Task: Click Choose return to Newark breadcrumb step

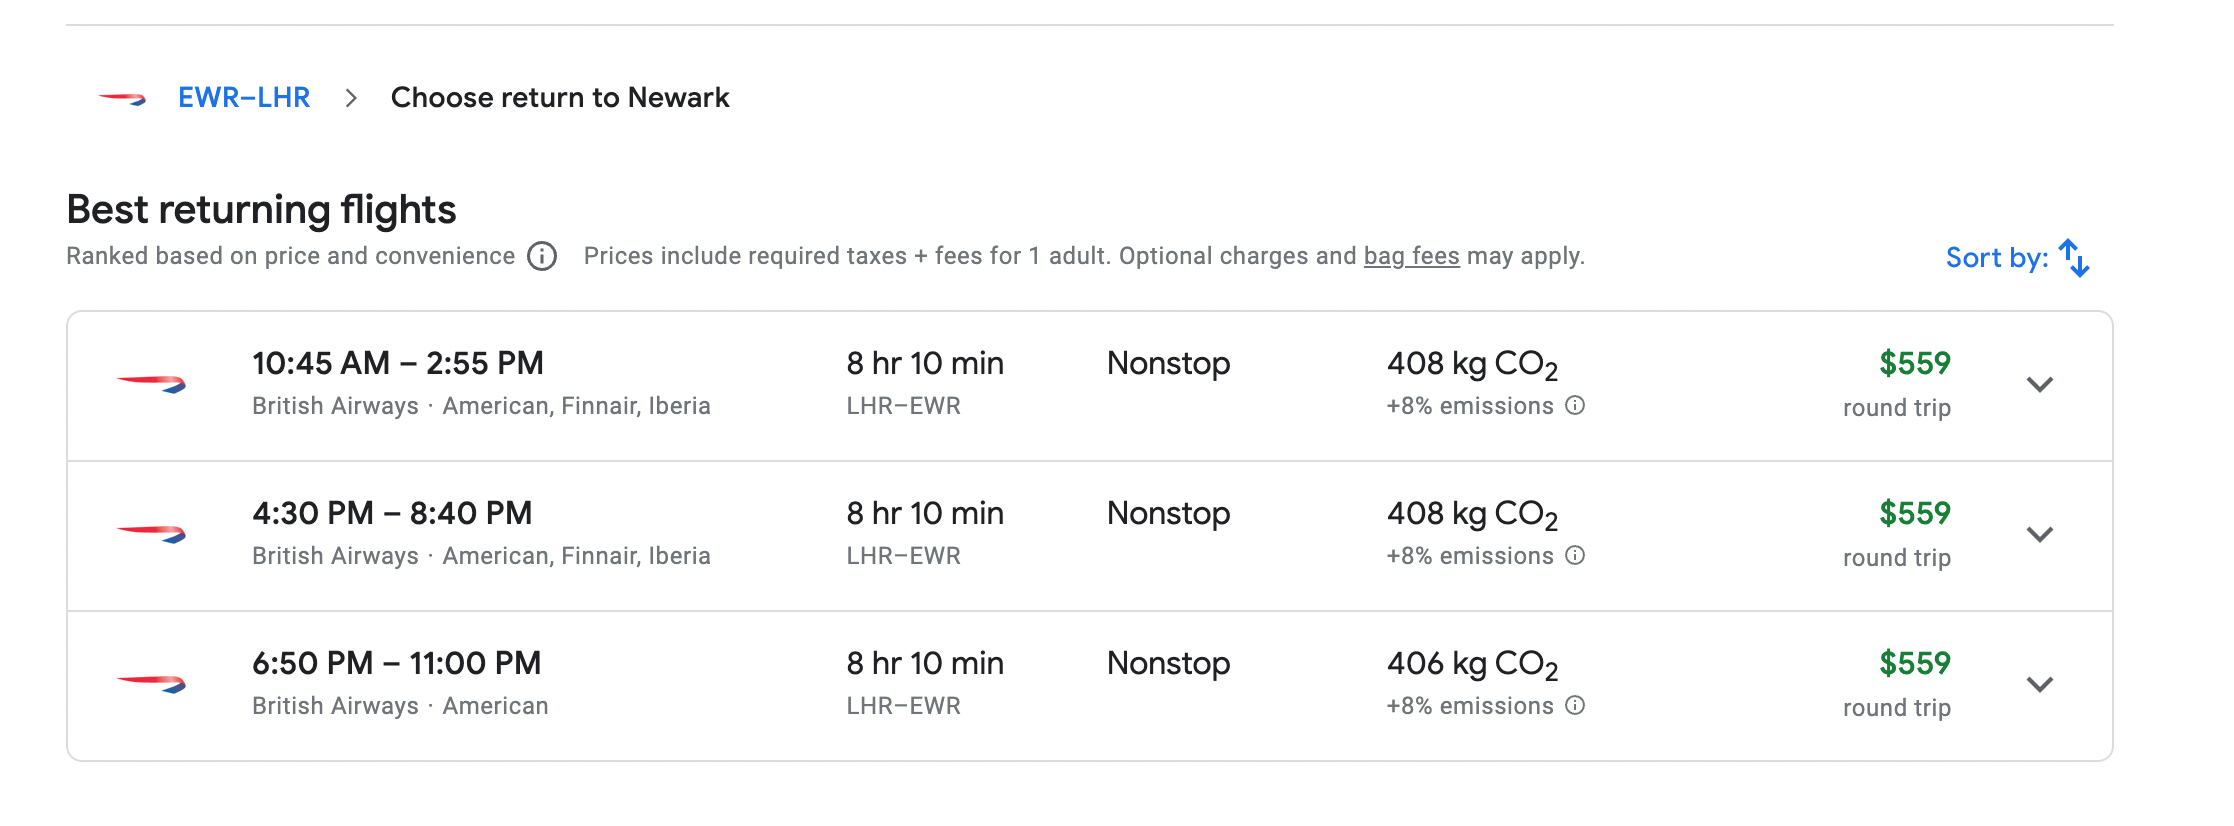Action: pyautogui.click(x=560, y=98)
